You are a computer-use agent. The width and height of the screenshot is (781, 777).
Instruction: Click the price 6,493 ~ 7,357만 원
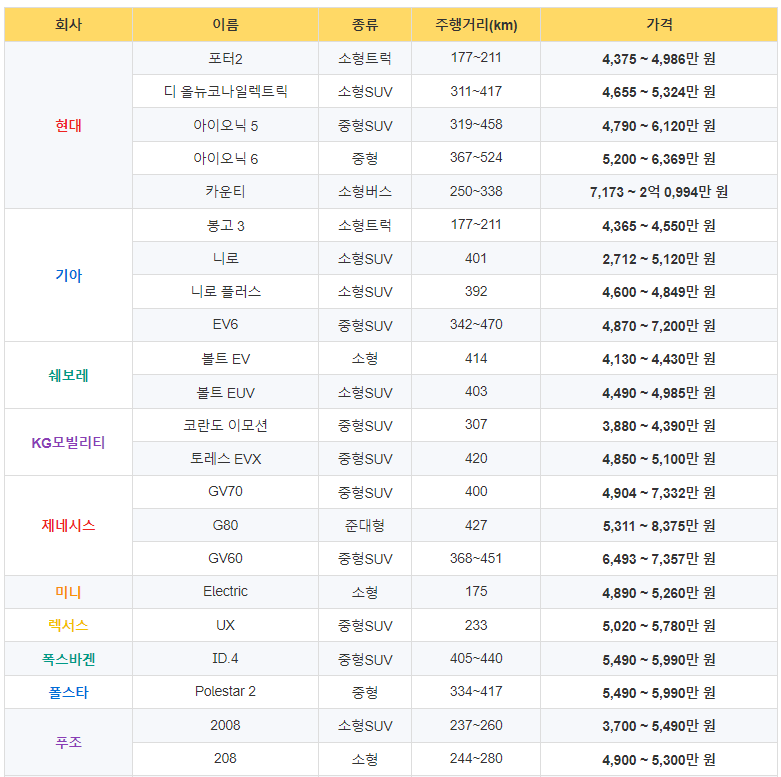pos(659,559)
